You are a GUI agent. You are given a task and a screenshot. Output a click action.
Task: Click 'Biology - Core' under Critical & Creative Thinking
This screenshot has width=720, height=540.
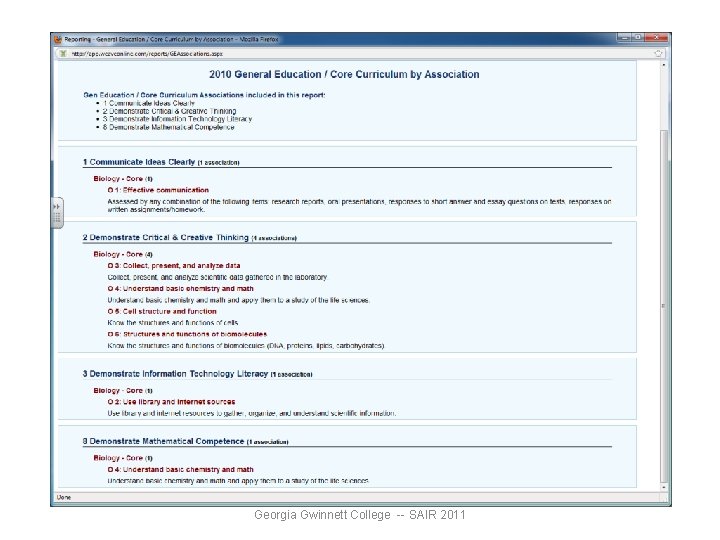coord(118,254)
